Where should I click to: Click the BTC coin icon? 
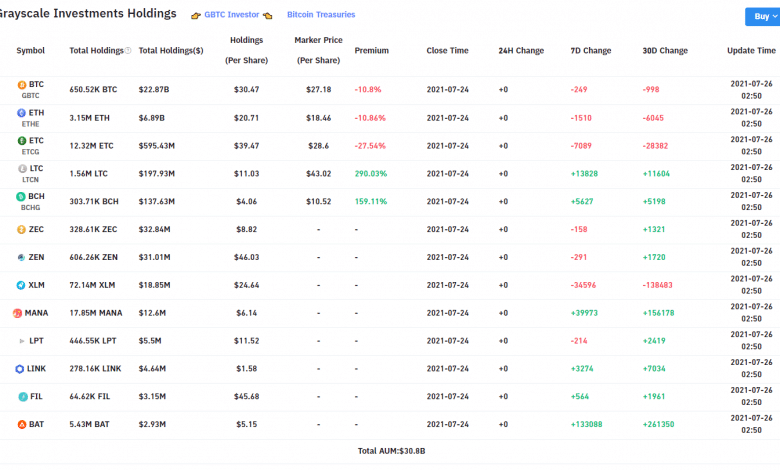pyautogui.click(x=22, y=85)
